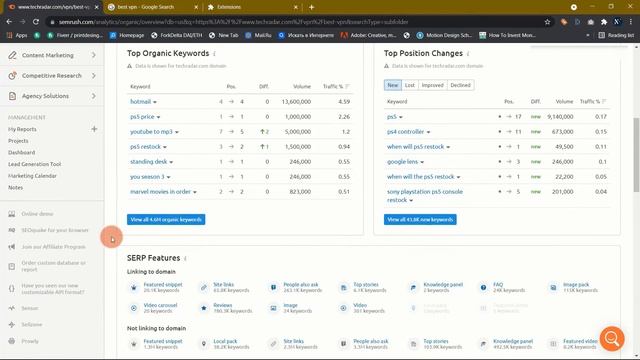640x360 pixels.
Task: Click the Knowledge panel icon, Linking to domain
Action: 413,287
